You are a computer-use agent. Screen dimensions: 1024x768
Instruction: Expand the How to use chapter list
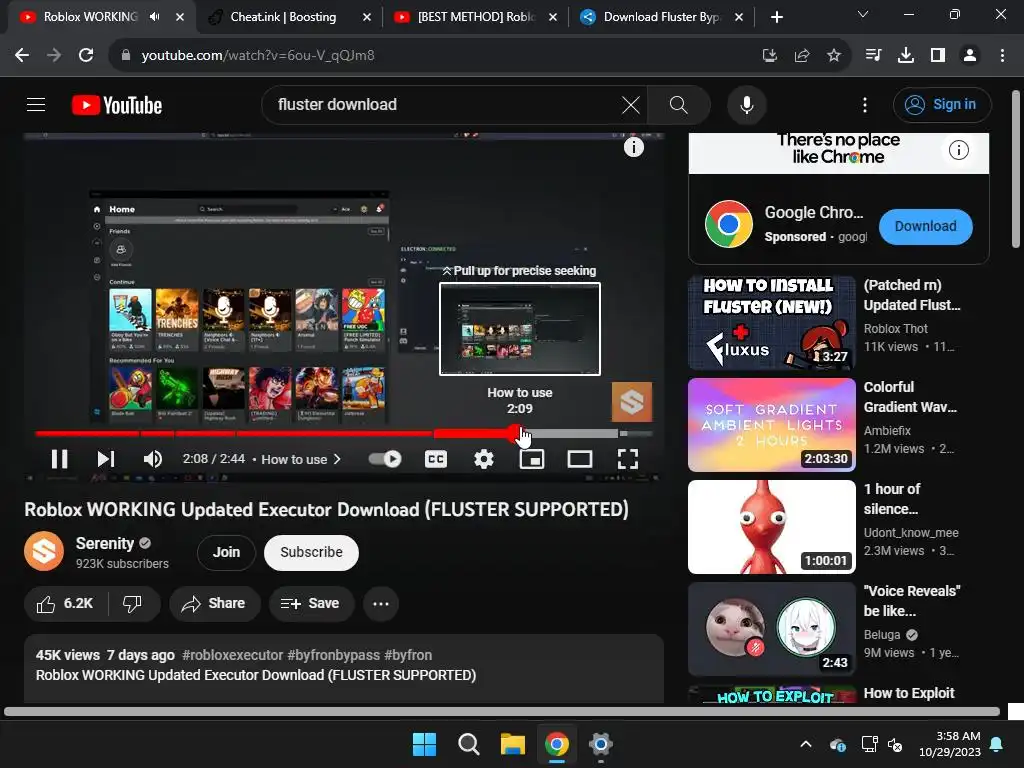pos(301,459)
